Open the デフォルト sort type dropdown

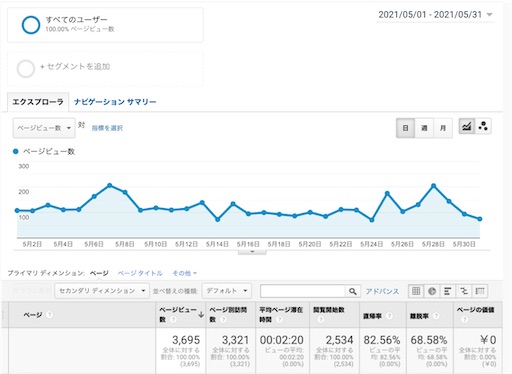pyautogui.click(x=226, y=291)
